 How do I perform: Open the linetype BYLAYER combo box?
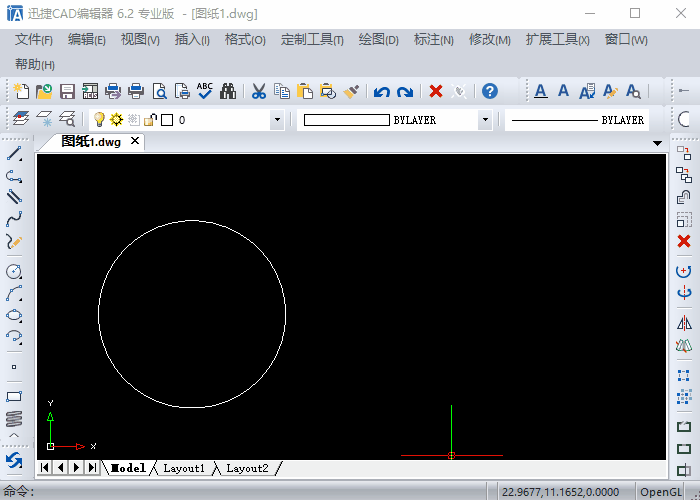pyautogui.click(x=577, y=120)
